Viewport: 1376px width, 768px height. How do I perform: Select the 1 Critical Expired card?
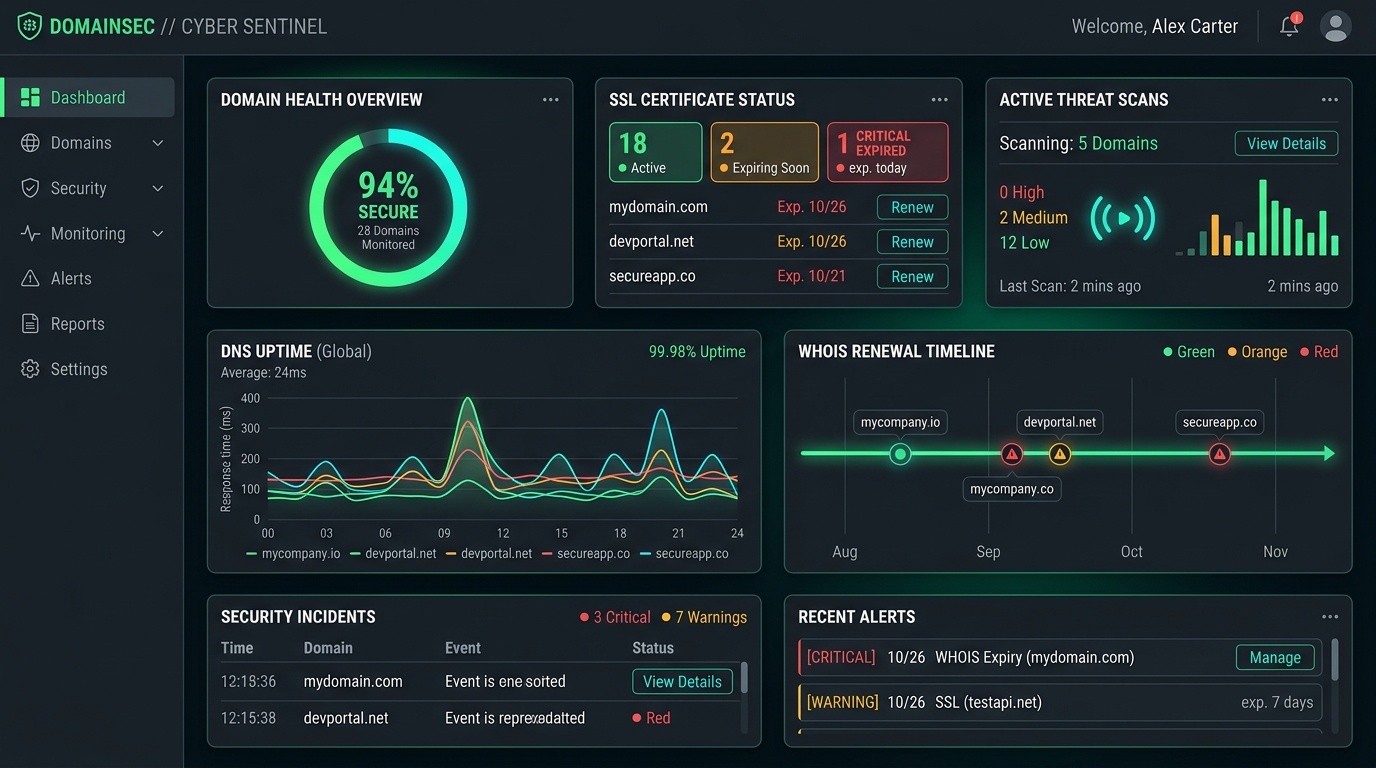pos(887,152)
